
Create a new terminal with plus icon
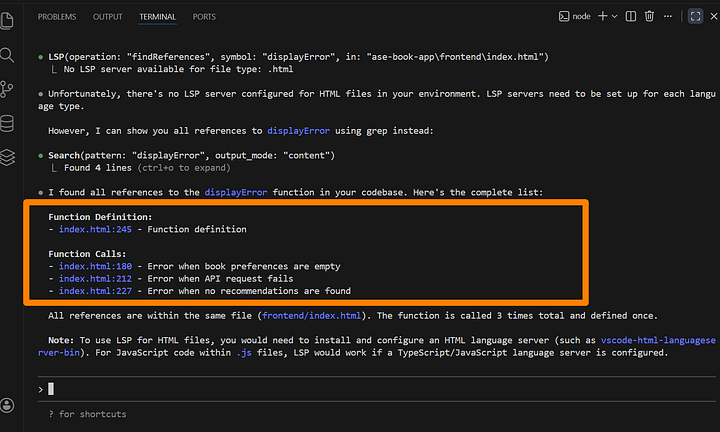coord(602,17)
